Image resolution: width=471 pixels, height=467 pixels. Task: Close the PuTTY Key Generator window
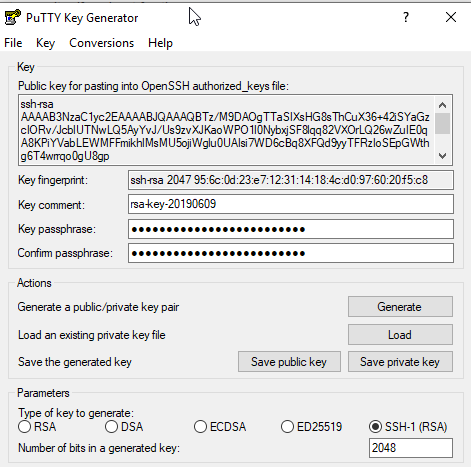pos(451,17)
